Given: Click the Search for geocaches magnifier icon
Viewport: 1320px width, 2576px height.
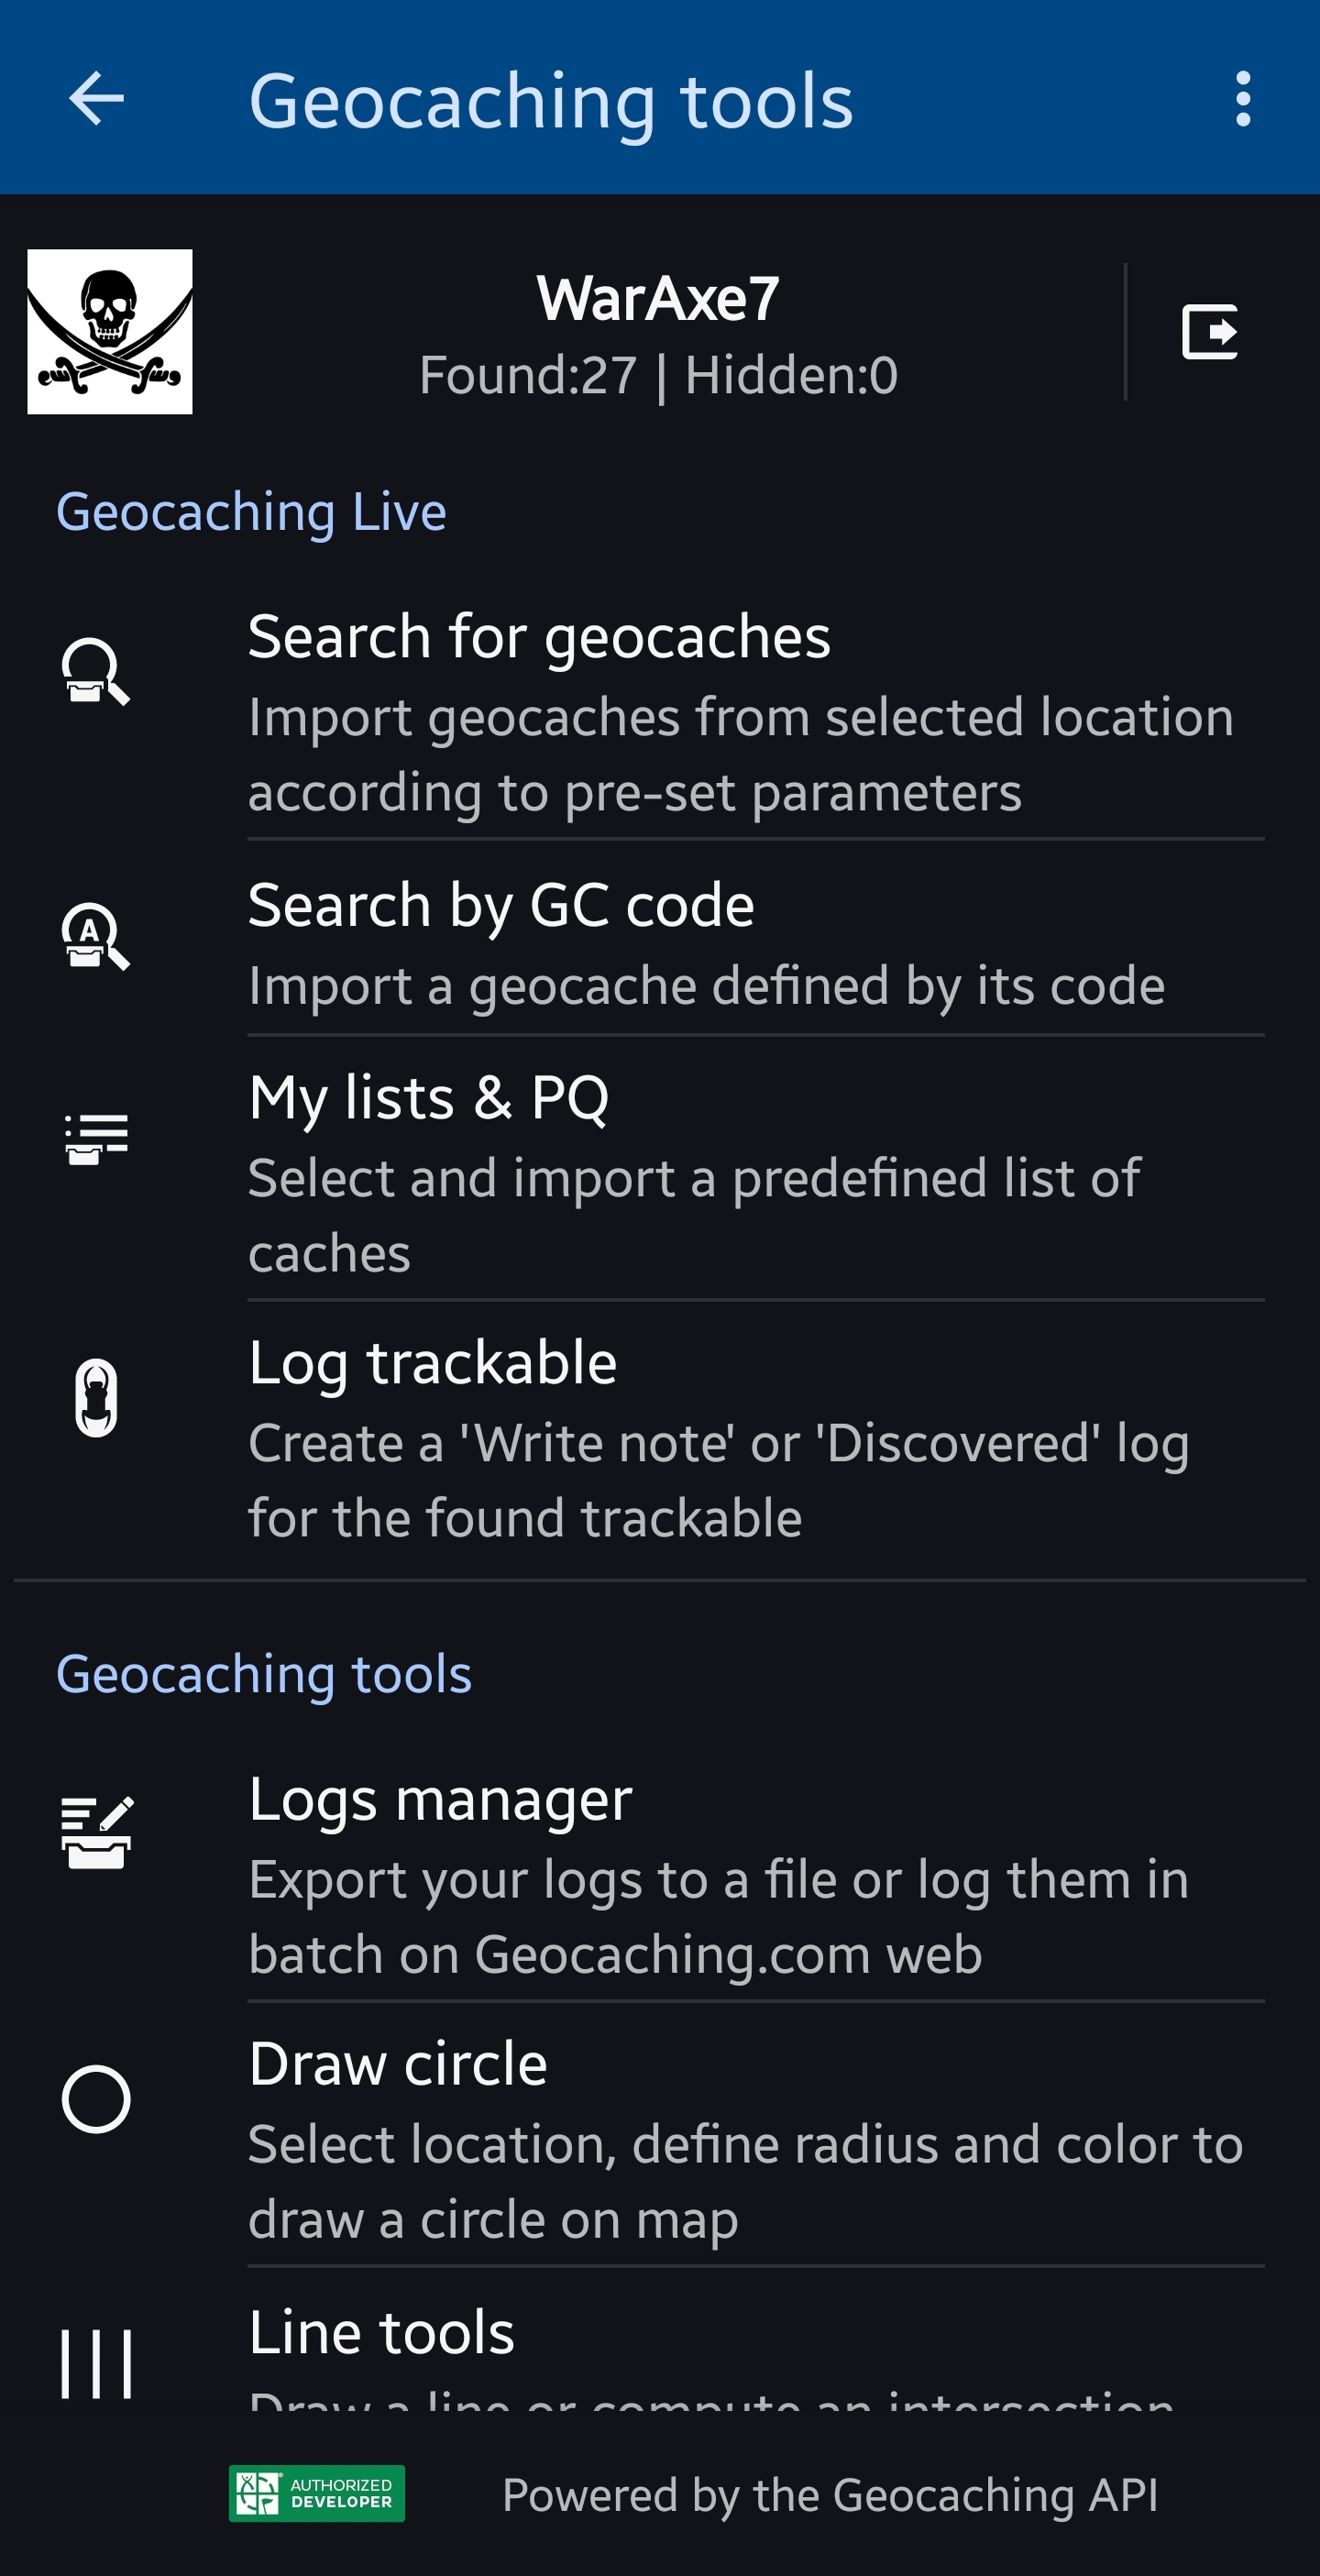Looking at the screenshot, I should (96, 671).
